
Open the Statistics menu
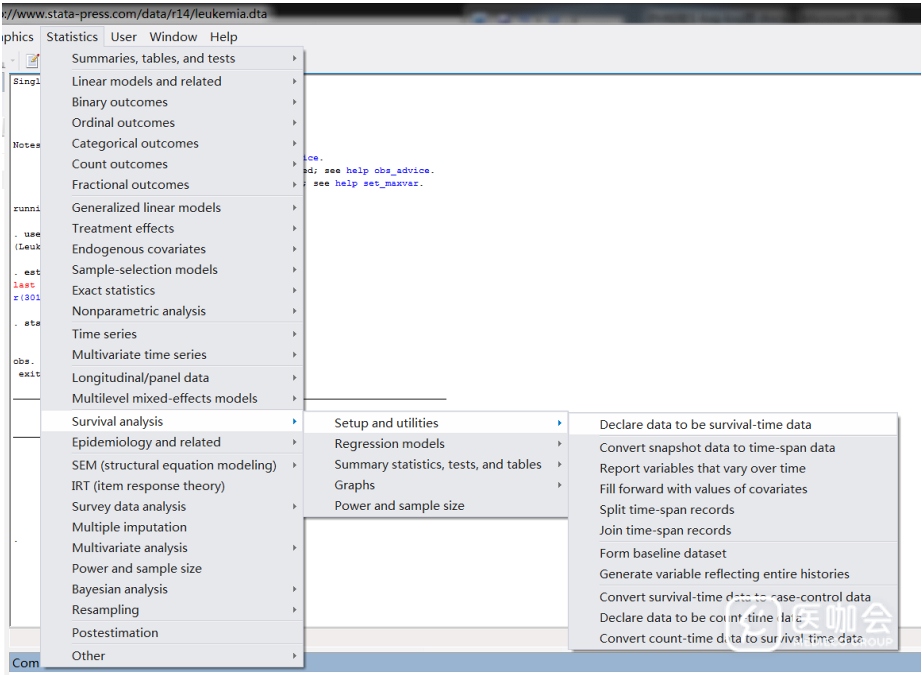tap(72, 37)
